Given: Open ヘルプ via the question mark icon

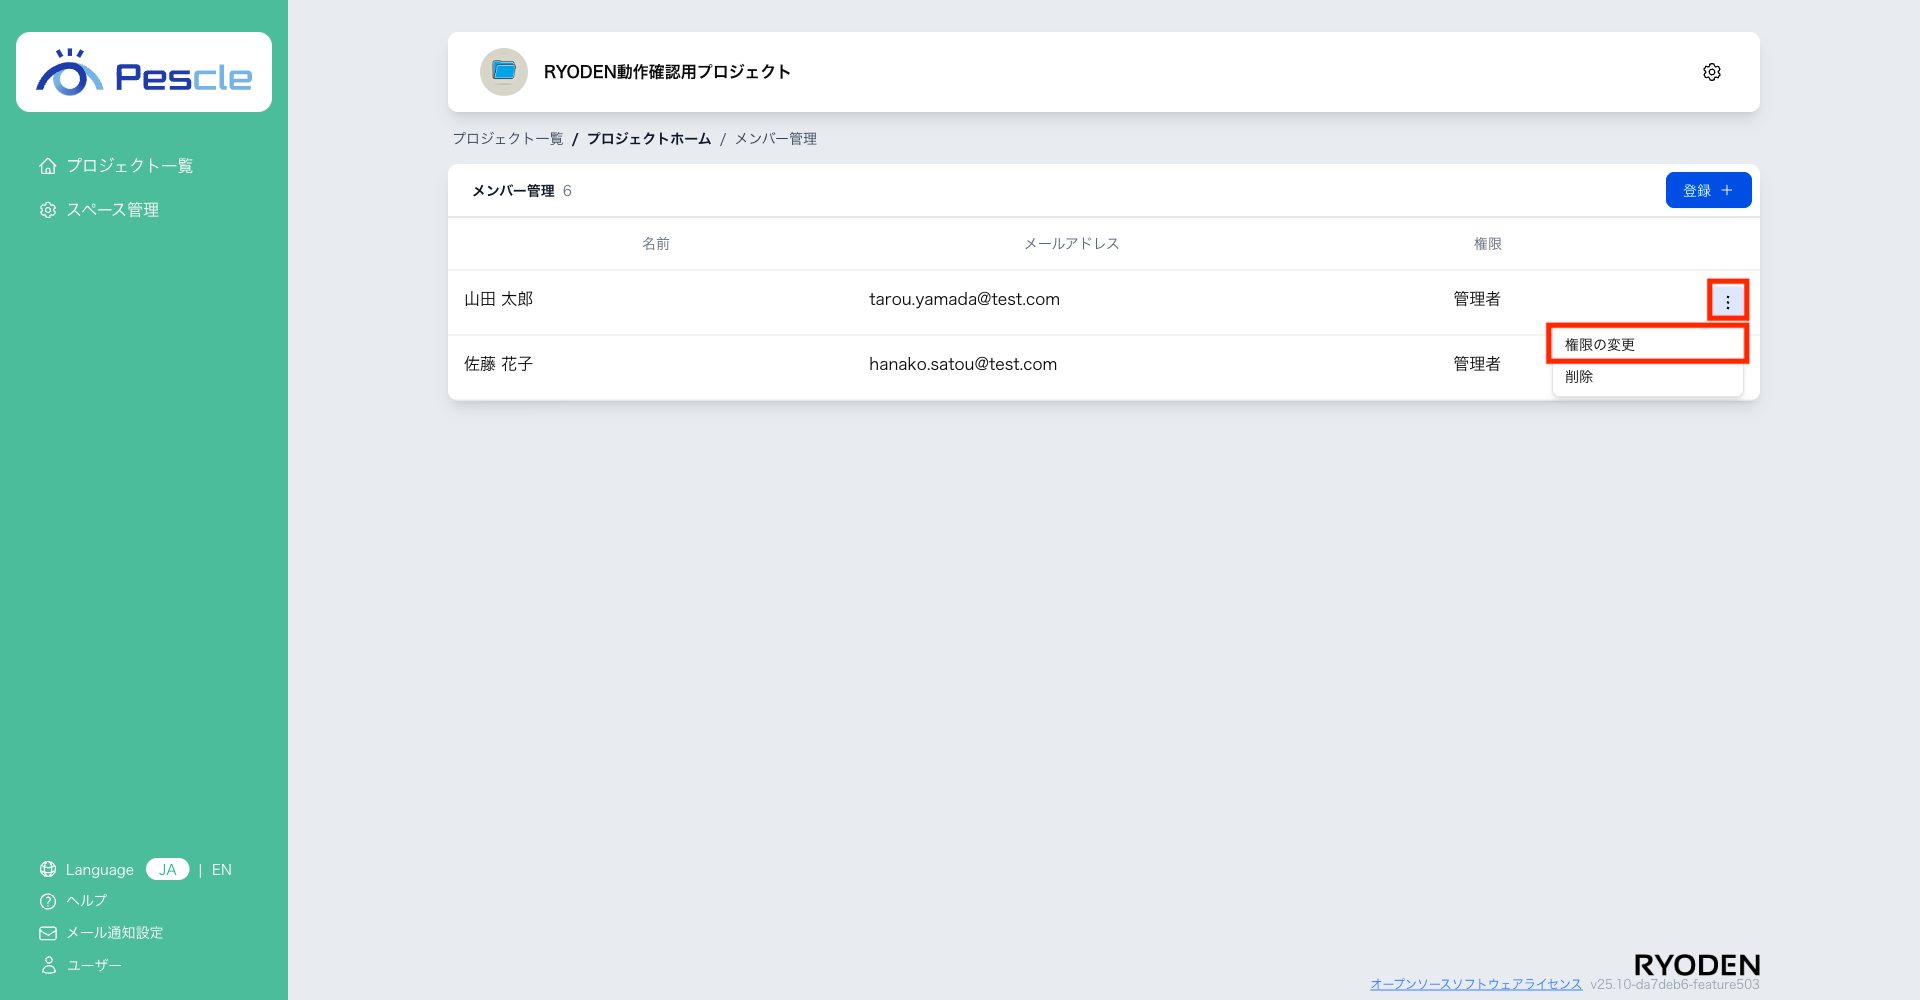Looking at the screenshot, I should pos(47,901).
